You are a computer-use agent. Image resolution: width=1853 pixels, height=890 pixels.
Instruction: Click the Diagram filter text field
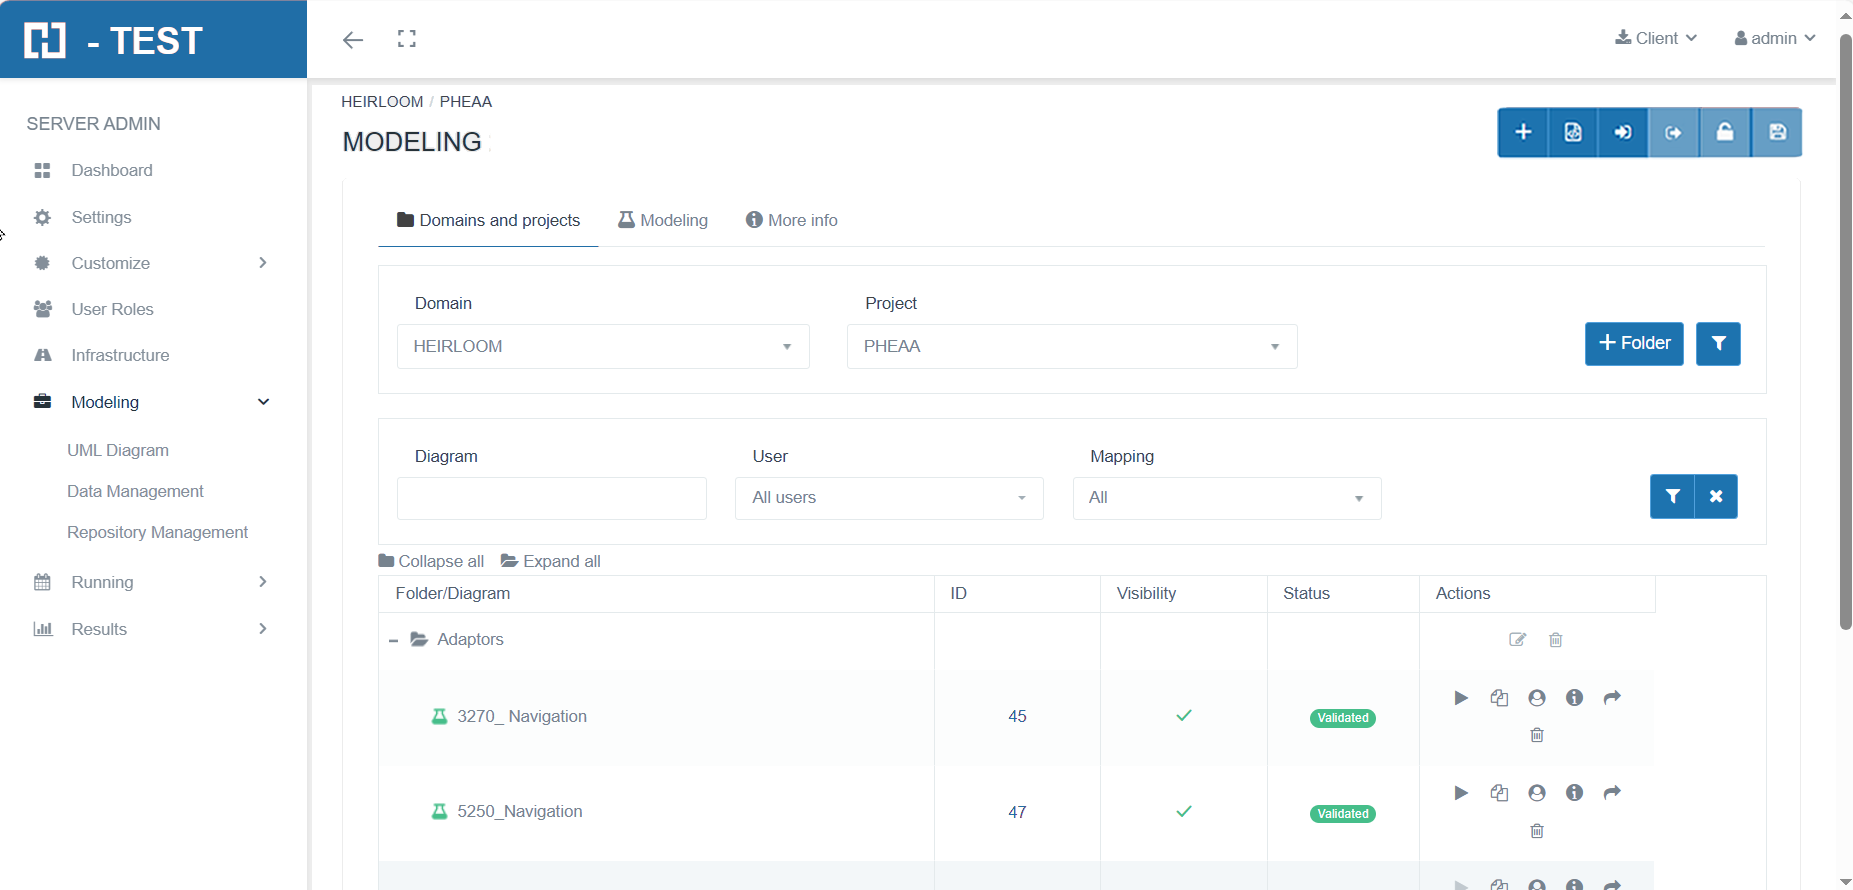[552, 498]
